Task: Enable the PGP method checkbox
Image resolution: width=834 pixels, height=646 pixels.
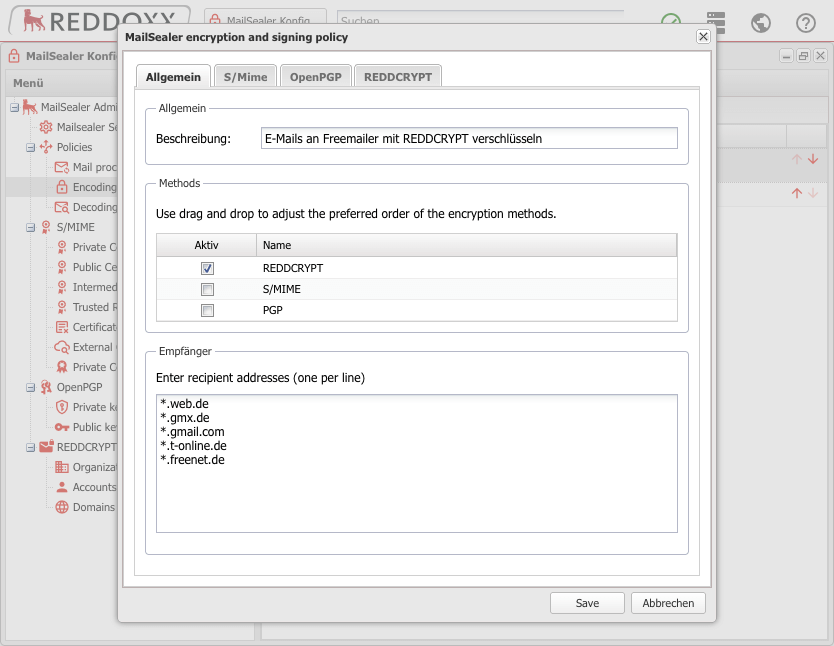Action: point(207,311)
